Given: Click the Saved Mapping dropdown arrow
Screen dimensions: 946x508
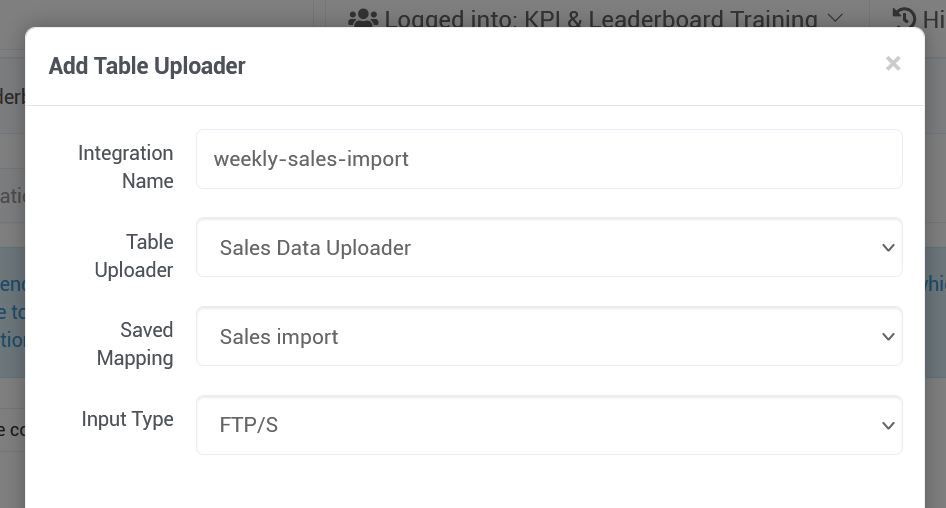Looking at the screenshot, I should (x=887, y=337).
